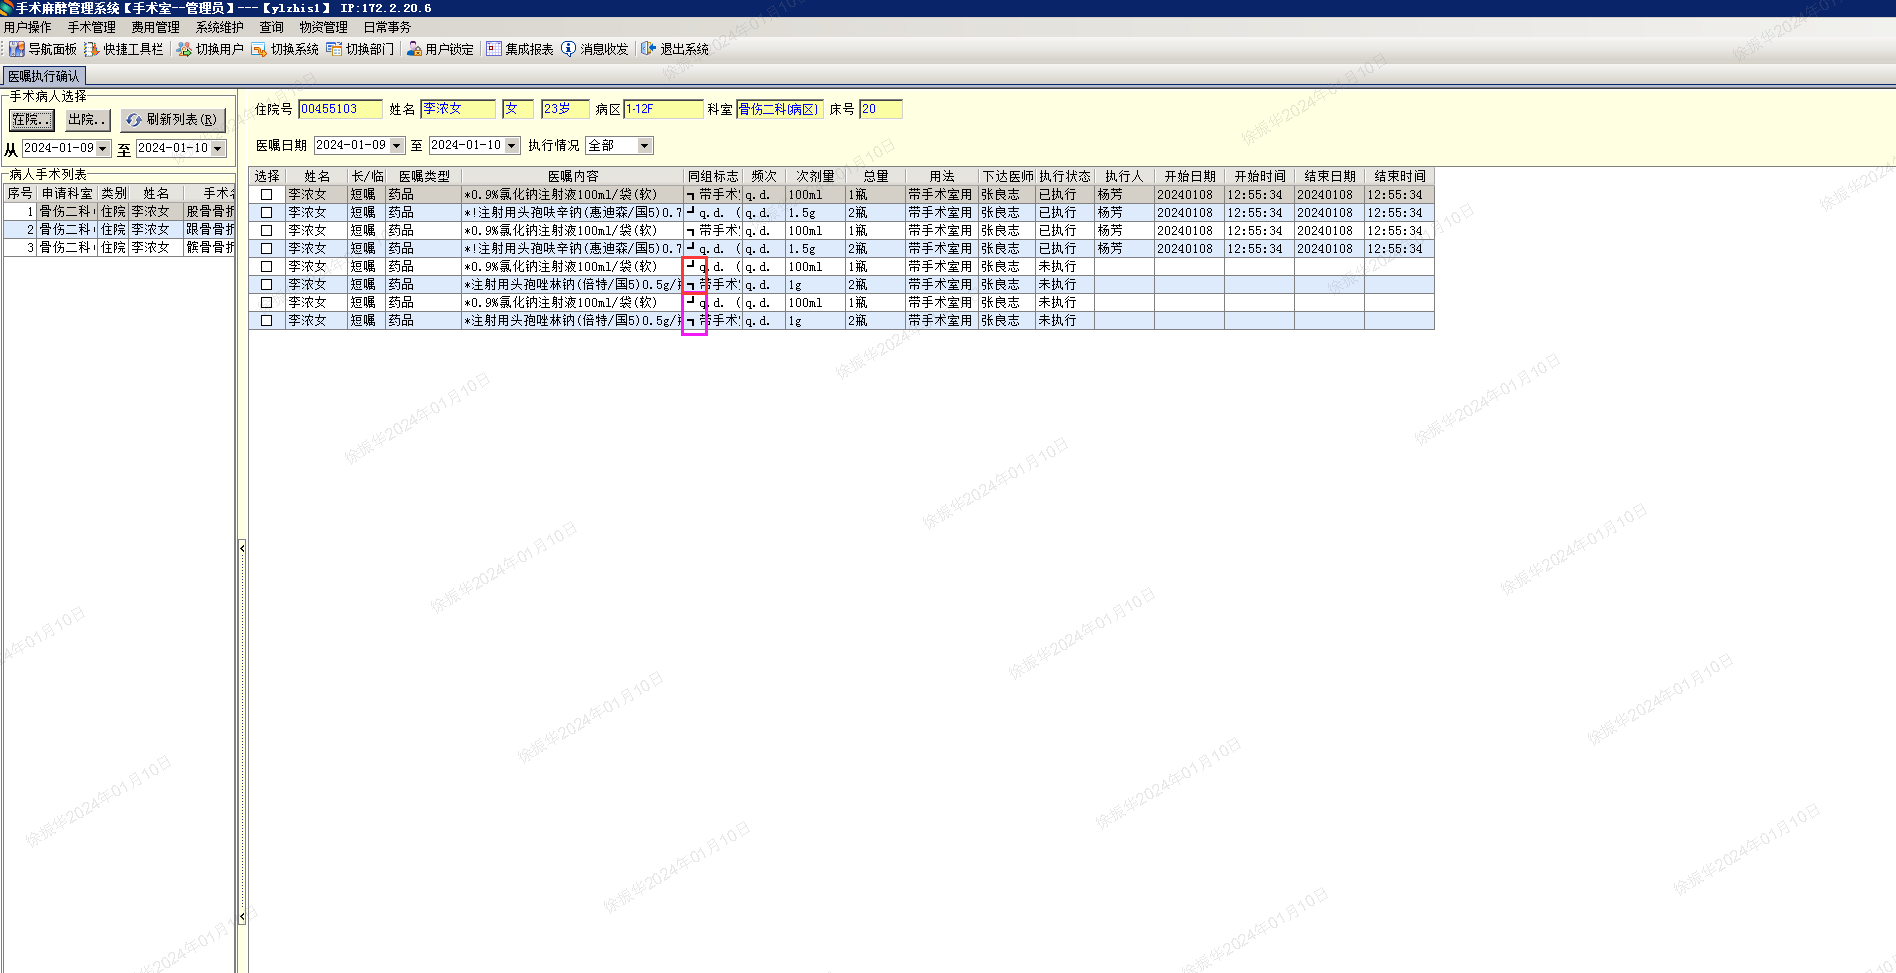Open the 手术管理 menu

[92, 27]
